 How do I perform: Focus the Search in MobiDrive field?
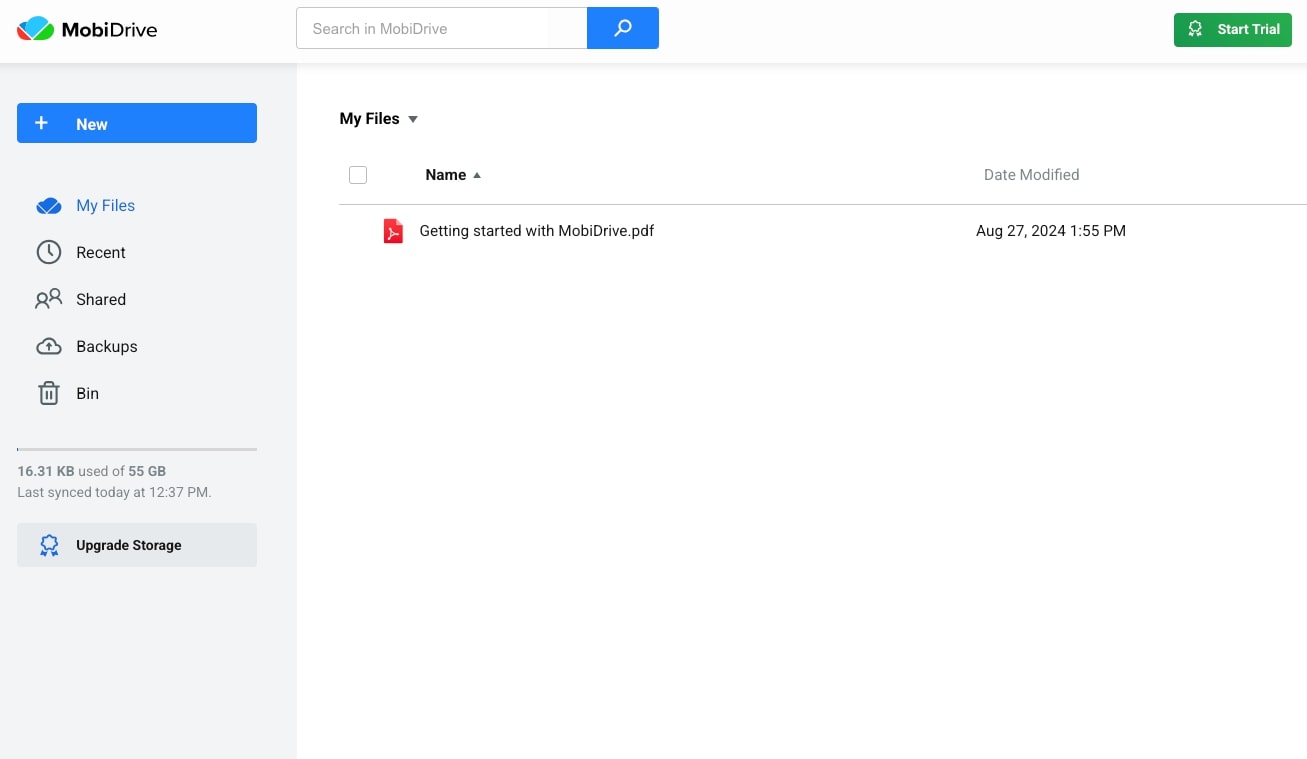tap(441, 28)
